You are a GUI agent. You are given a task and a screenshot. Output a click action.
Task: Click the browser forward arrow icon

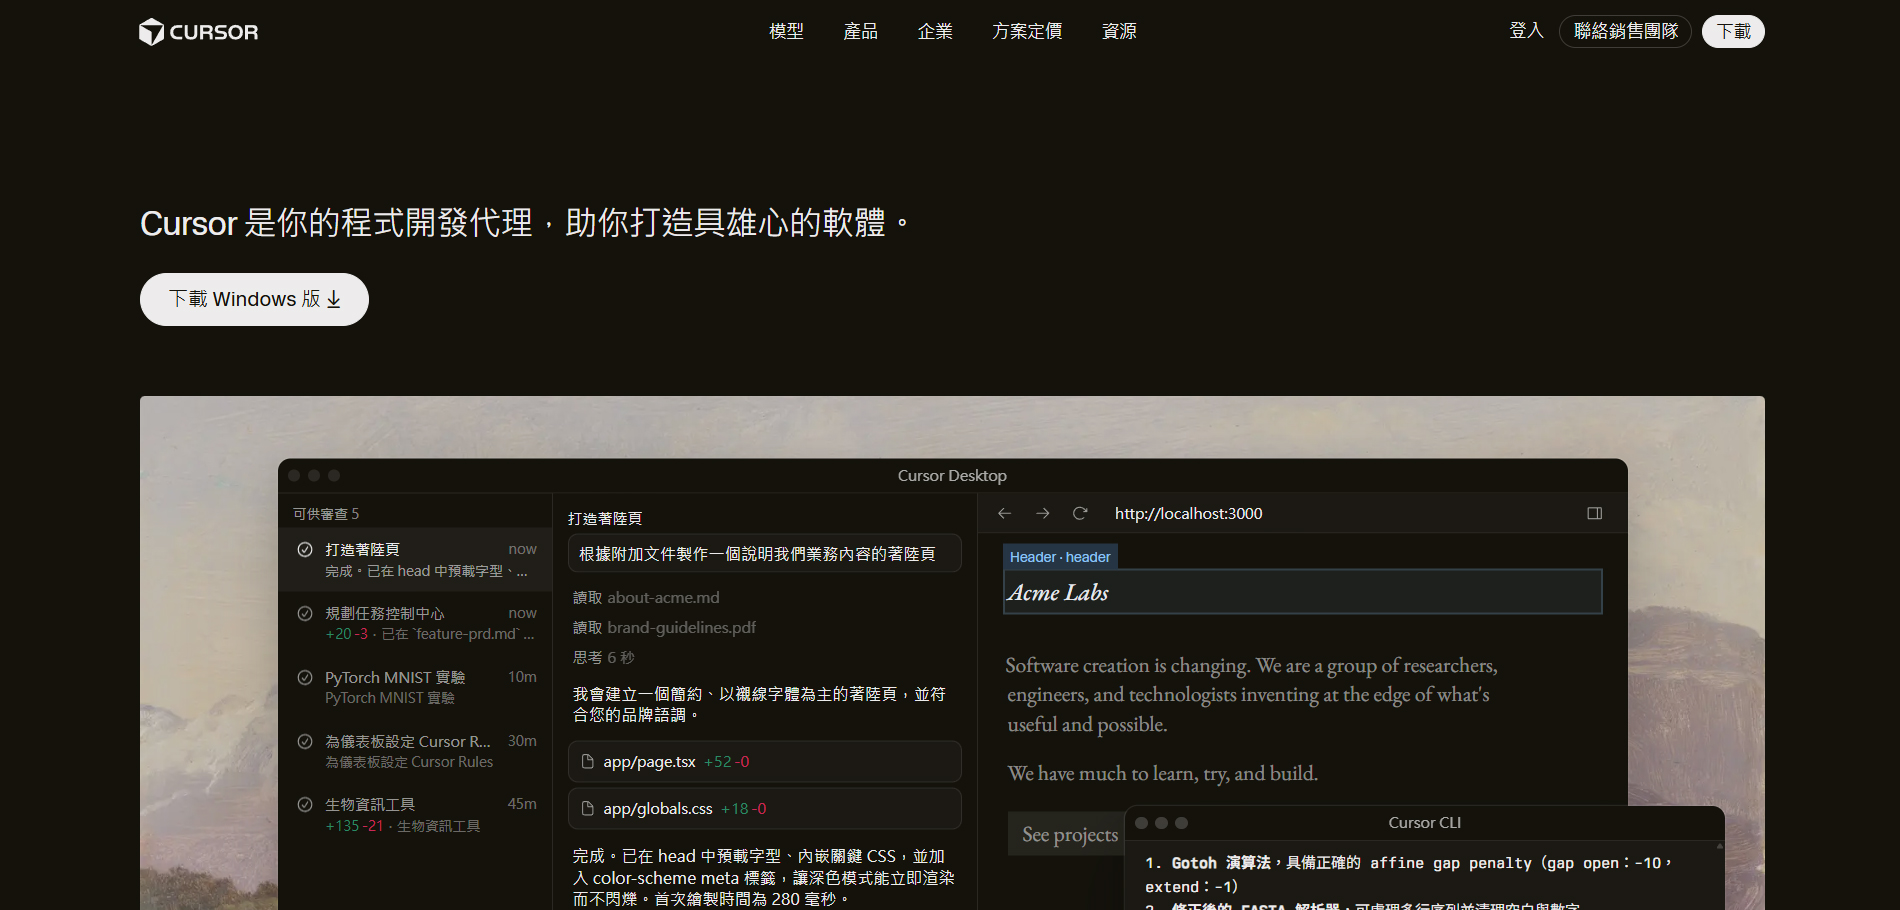point(1043,513)
